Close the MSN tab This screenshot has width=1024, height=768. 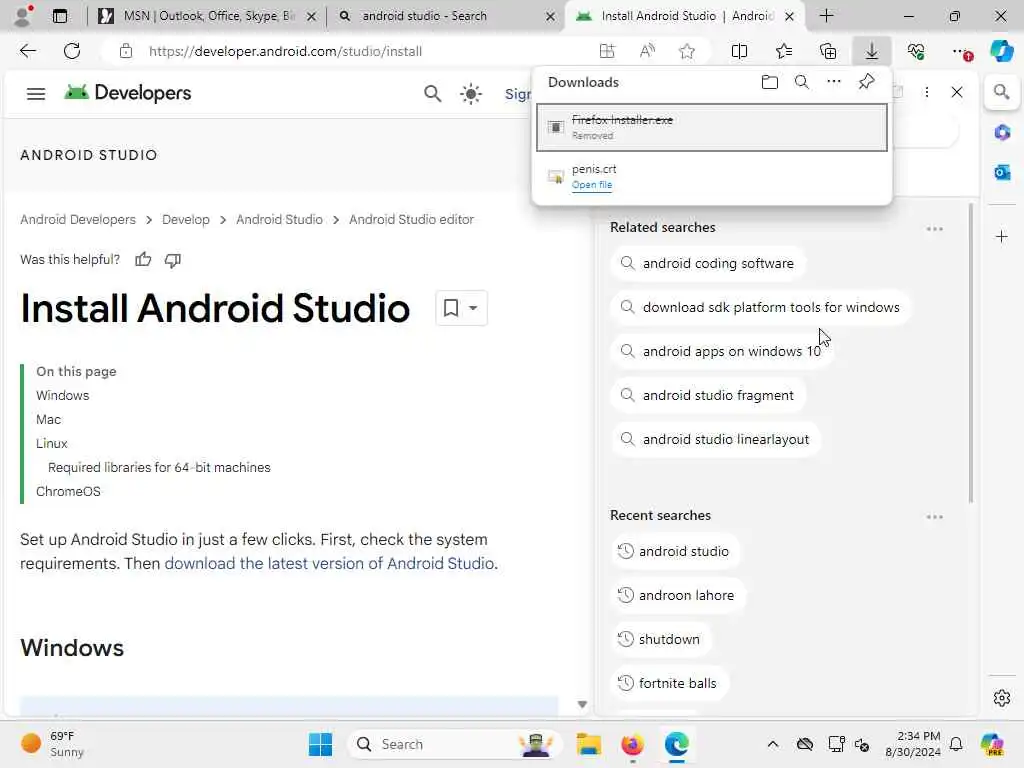tap(312, 16)
